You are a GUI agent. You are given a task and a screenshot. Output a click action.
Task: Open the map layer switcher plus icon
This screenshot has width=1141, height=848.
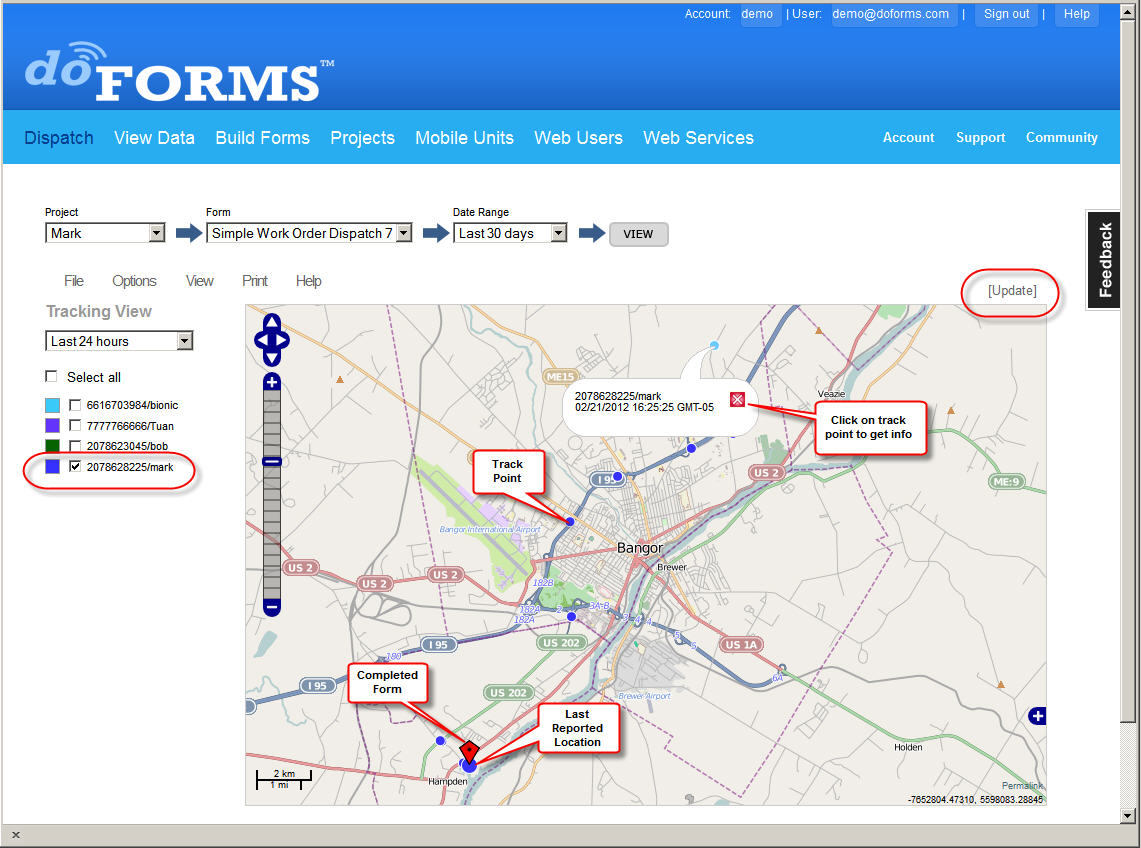[1037, 716]
